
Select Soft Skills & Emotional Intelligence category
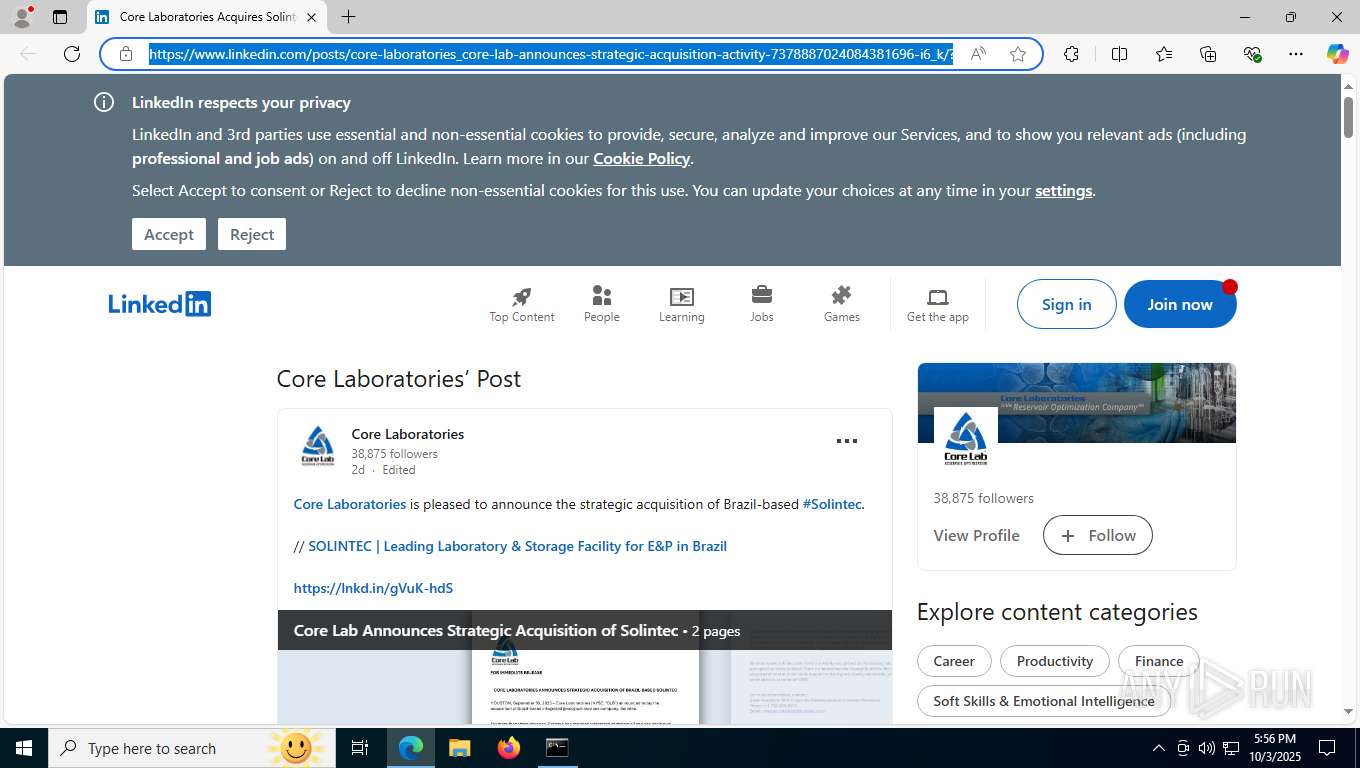click(x=1044, y=701)
